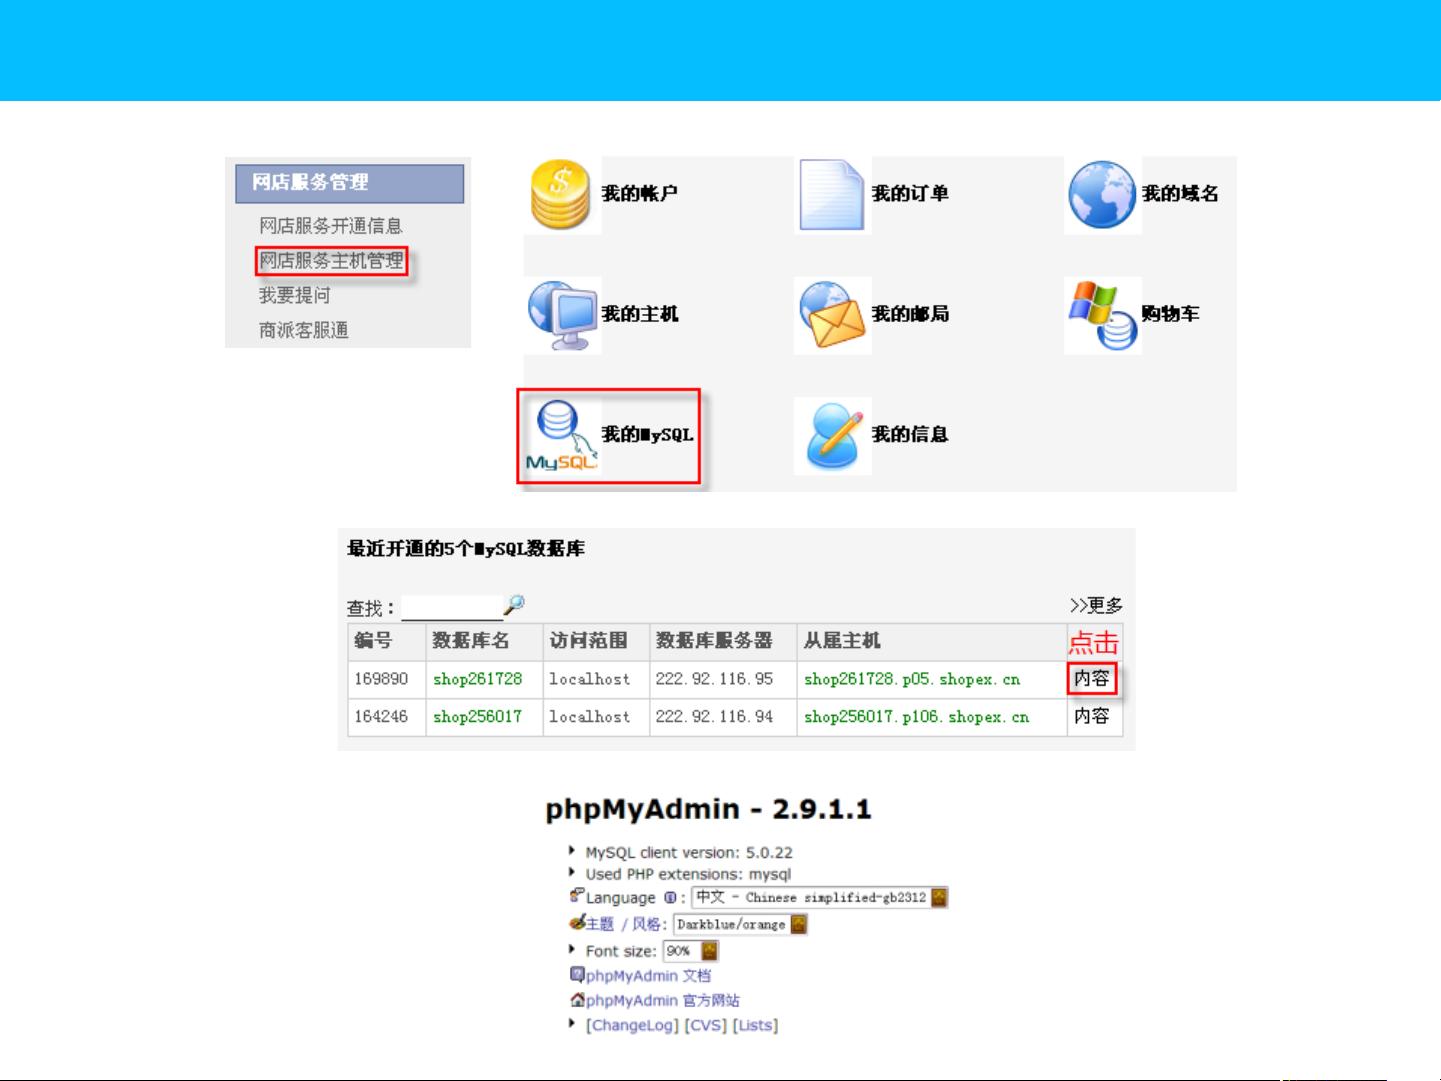Click the Used PHP extensions: mysql line
This screenshot has height=1081, width=1441.
688,874
